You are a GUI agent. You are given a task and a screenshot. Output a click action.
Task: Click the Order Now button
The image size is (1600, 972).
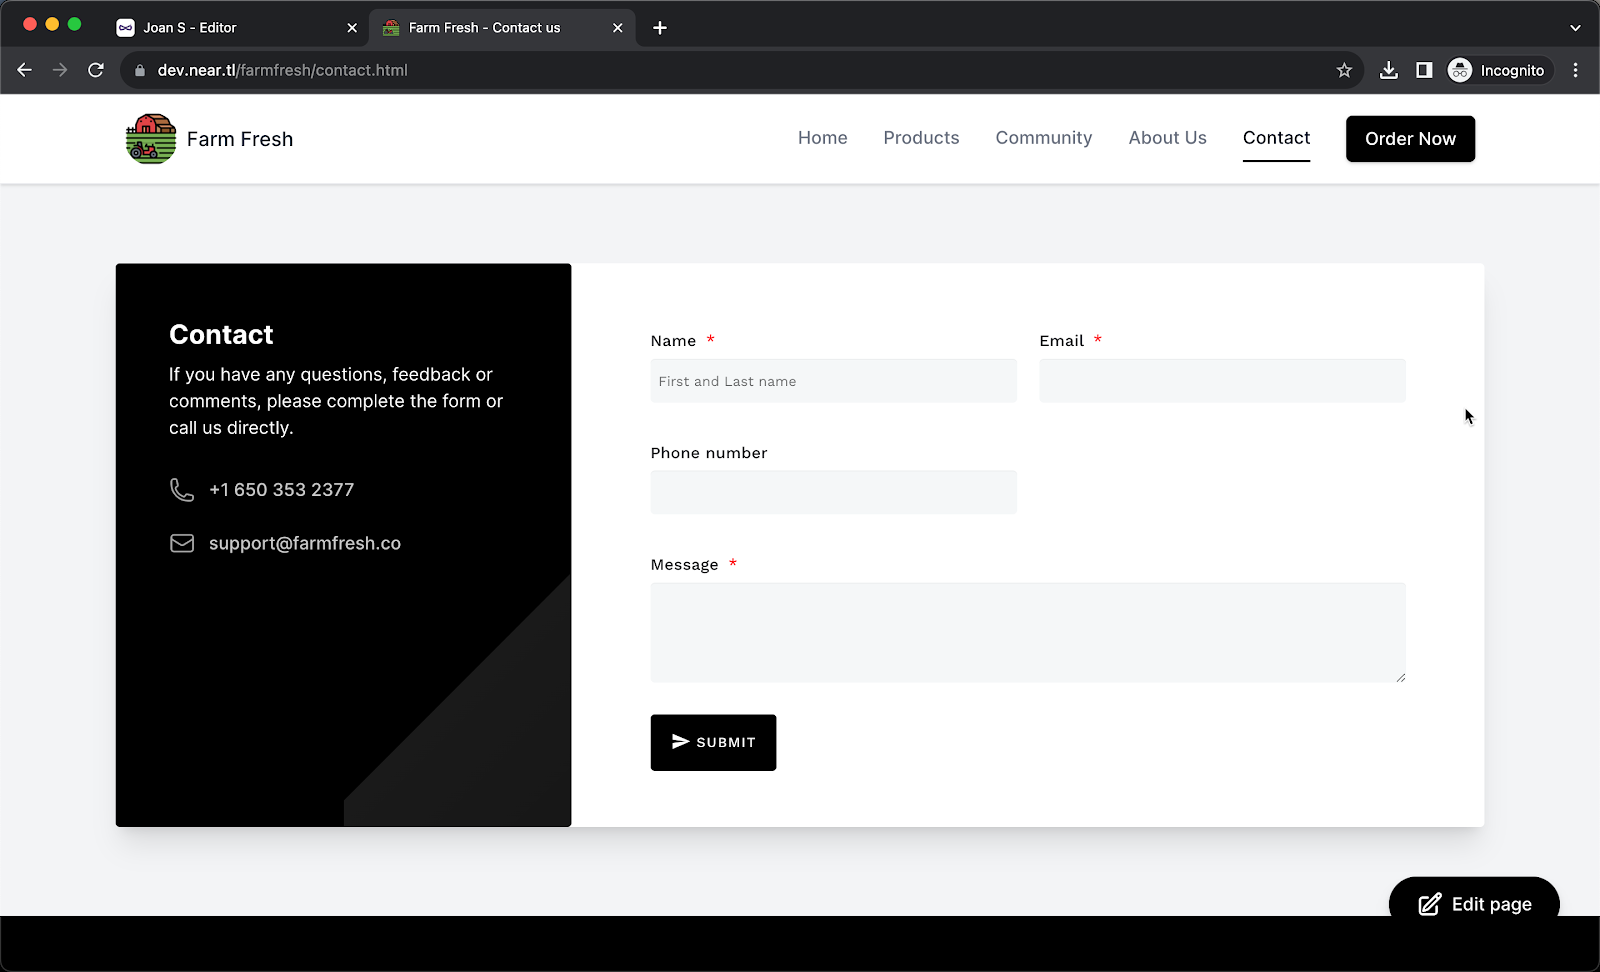[x=1410, y=138]
